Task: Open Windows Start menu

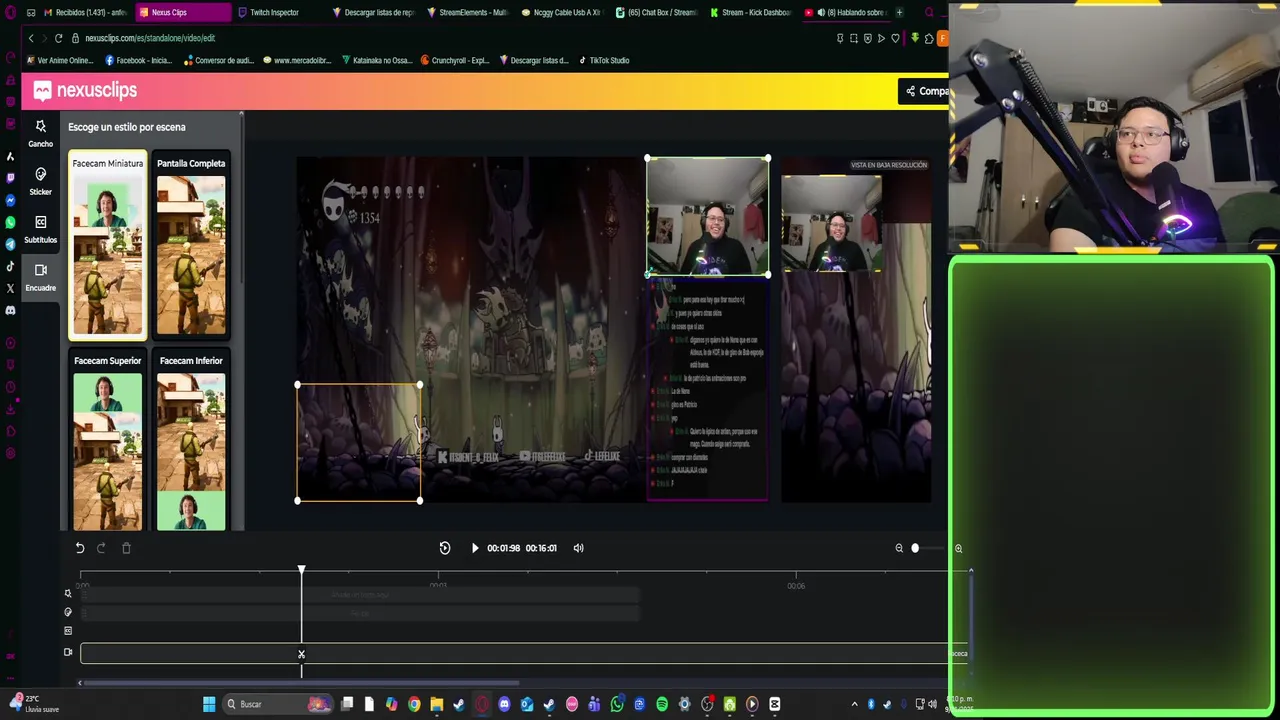Action: coord(209,704)
